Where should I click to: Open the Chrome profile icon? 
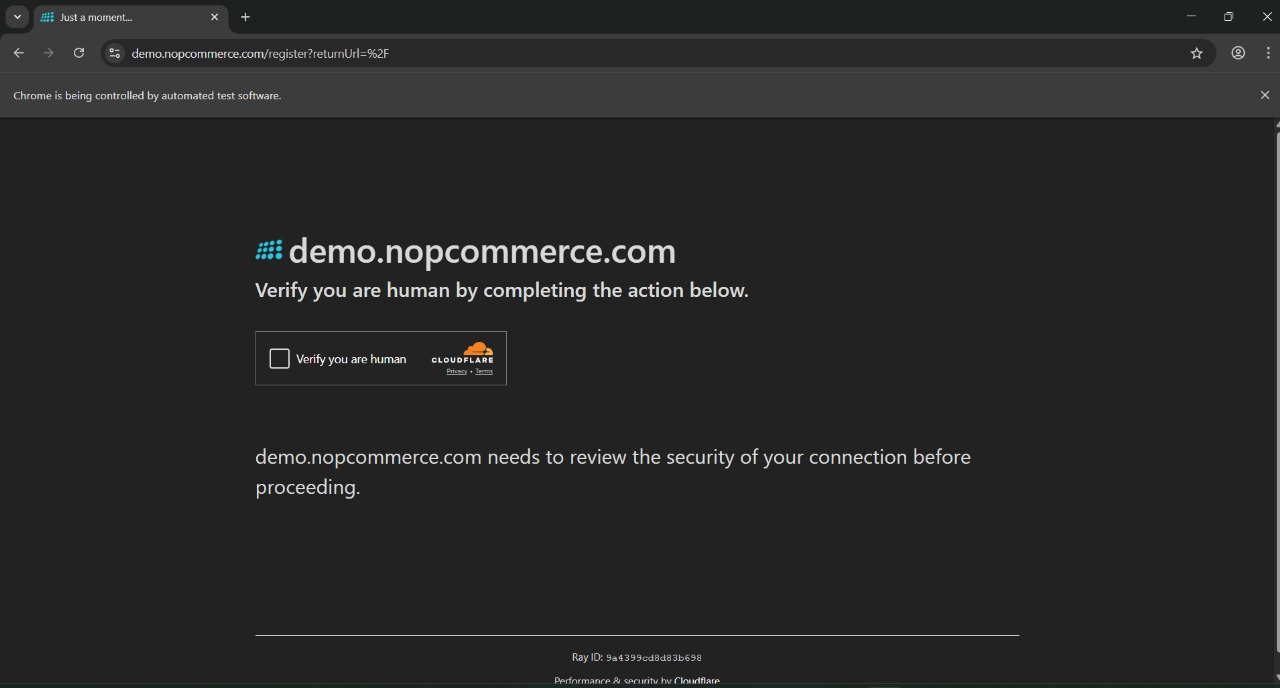click(x=1238, y=53)
